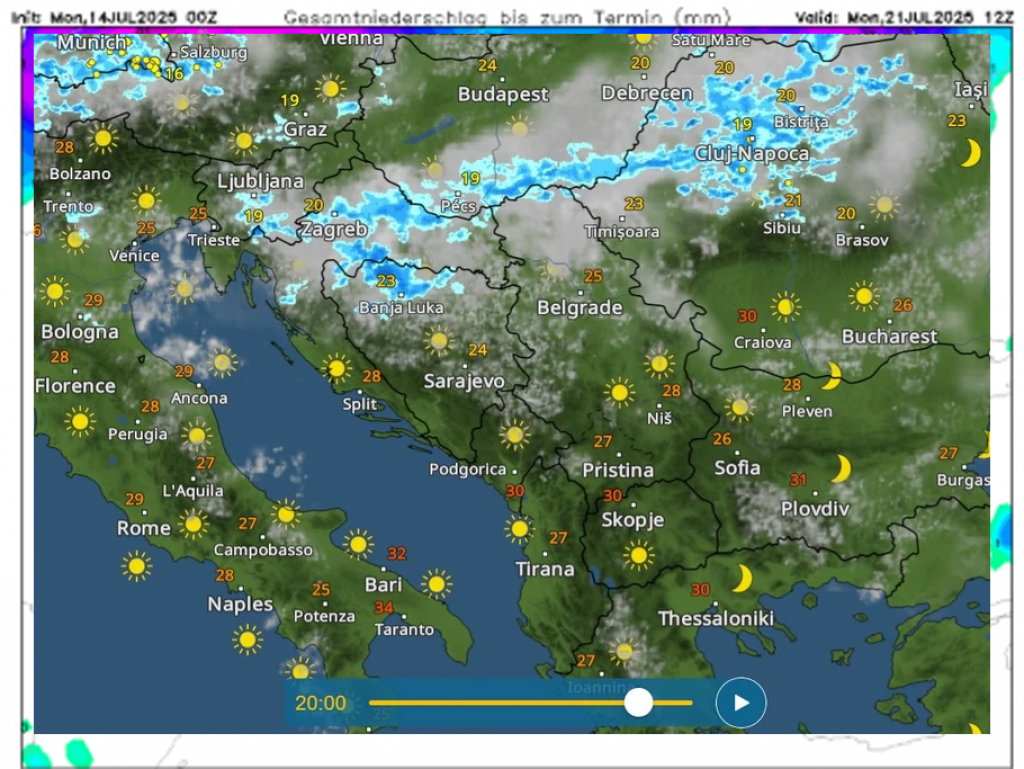This screenshot has width=1024, height=769.
Task: Select the sun icon beside Graz
Action: [x=330, y=89]
